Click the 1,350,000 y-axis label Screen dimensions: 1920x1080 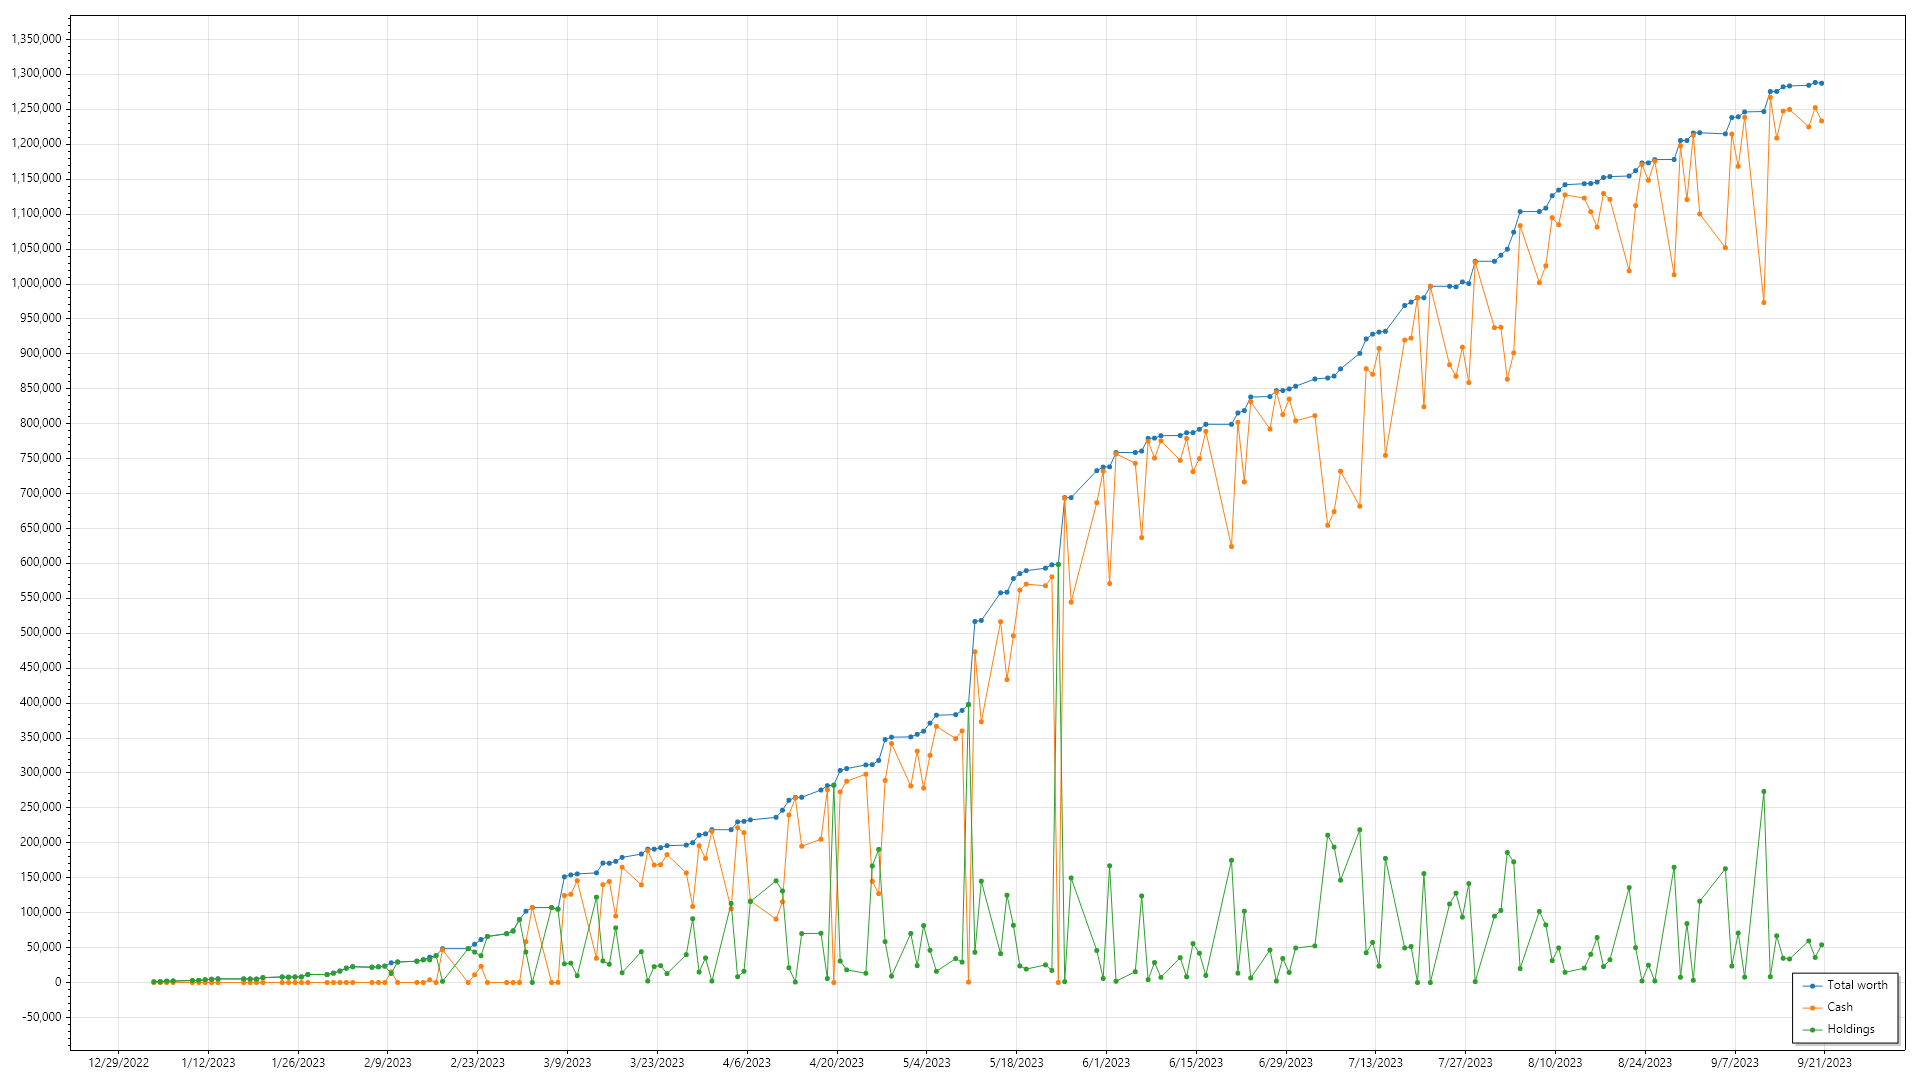(x=36, y=39)
